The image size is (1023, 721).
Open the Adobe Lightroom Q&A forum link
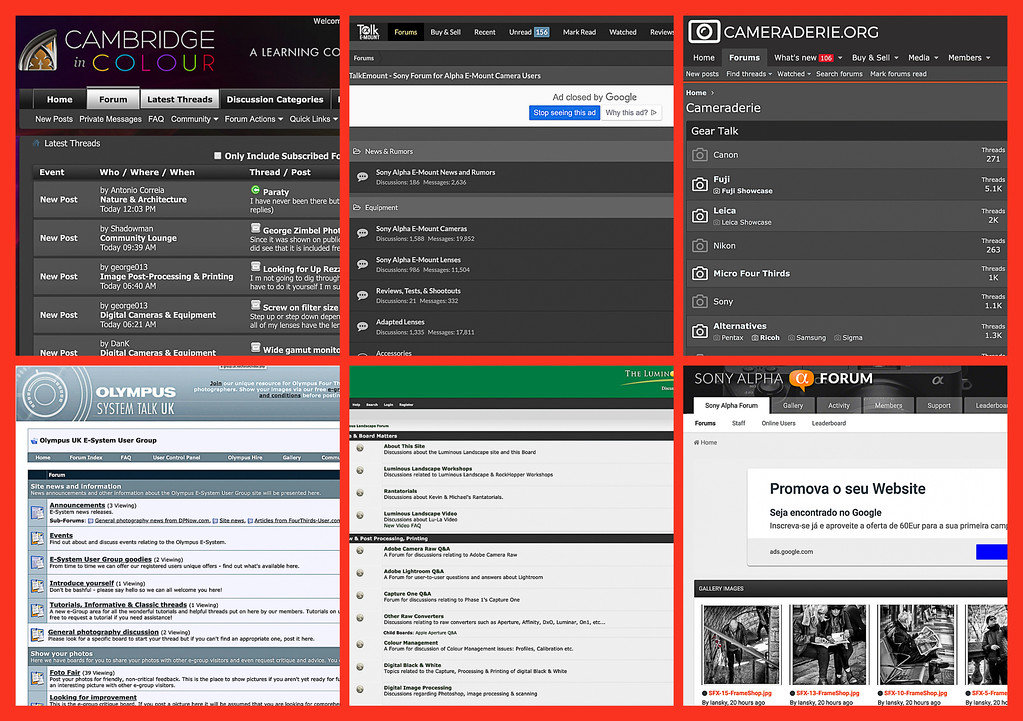tap(413, 571)
